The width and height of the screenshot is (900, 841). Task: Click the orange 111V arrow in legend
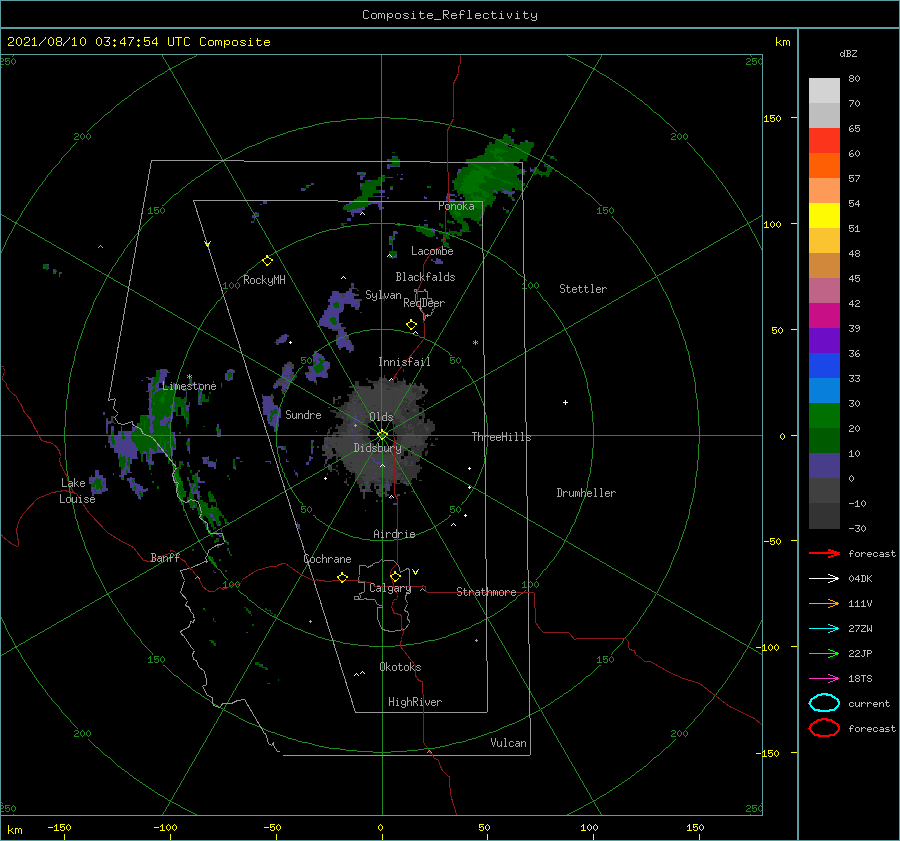pos(824,603)
